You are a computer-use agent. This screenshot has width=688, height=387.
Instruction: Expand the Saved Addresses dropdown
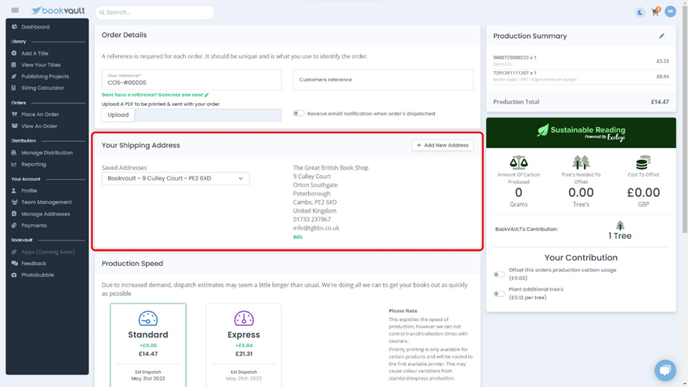click(x=176, y=179)
